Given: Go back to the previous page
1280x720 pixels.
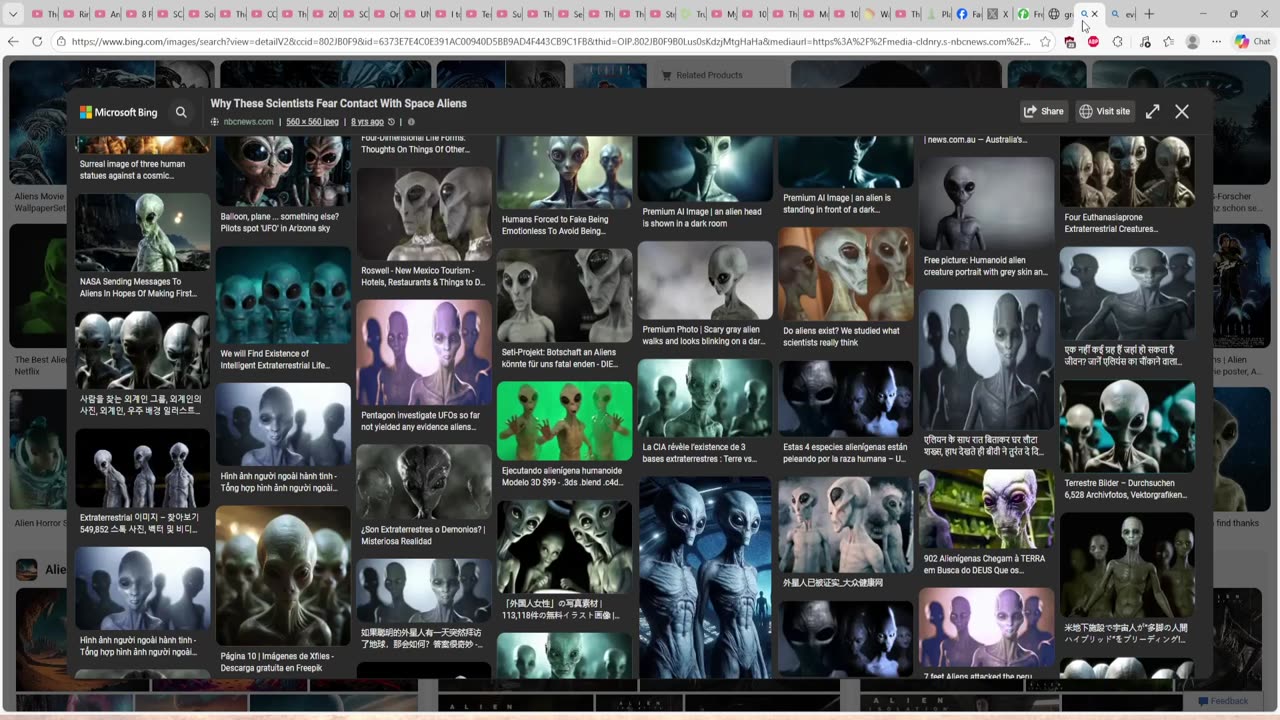Looking at the screenshot, I should tap(13, 42).
